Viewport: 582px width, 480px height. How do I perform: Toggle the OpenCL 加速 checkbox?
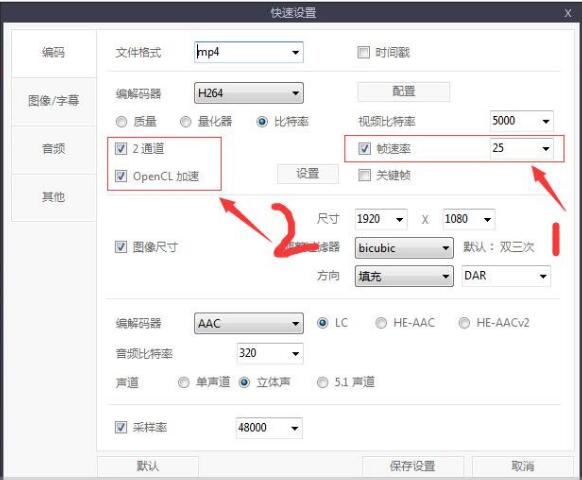(x=121, y=176)
